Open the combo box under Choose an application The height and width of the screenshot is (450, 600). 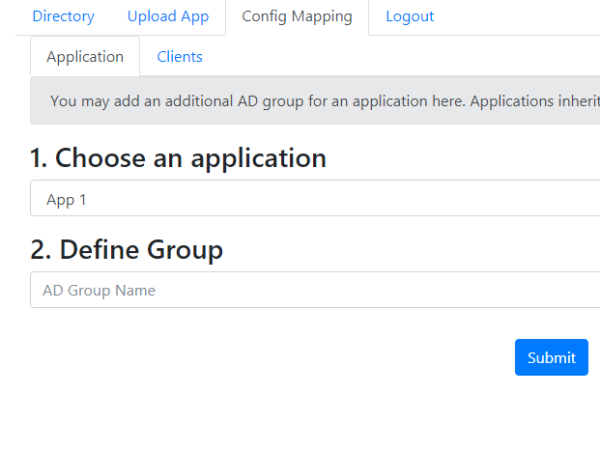pos(315,198)
